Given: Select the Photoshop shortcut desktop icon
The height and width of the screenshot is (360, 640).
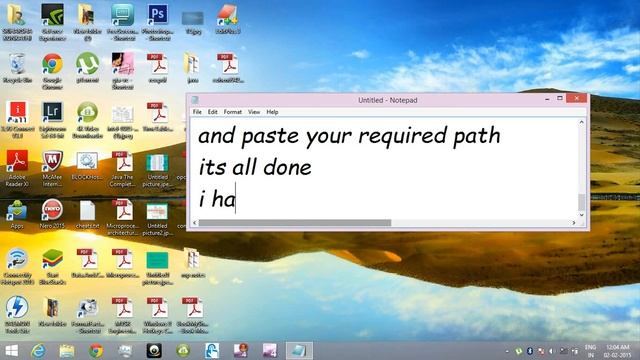Looking at the screenshot, I should (x=158, y=22).
